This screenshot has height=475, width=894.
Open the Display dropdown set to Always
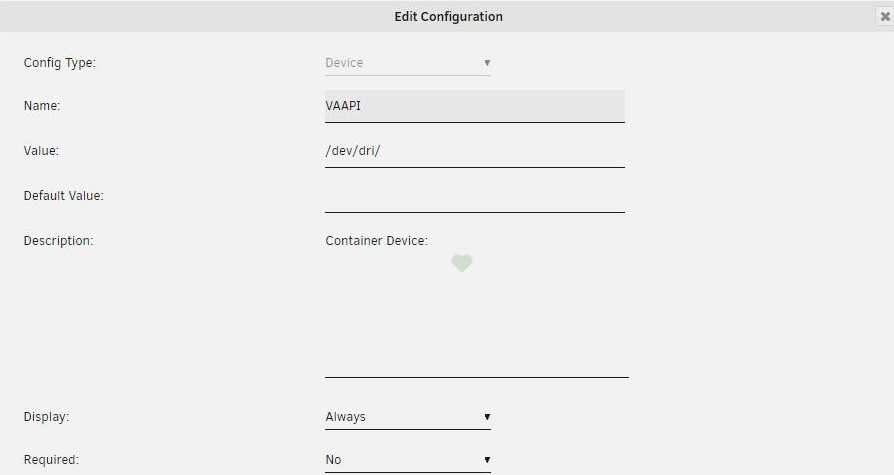pos(407,417)
